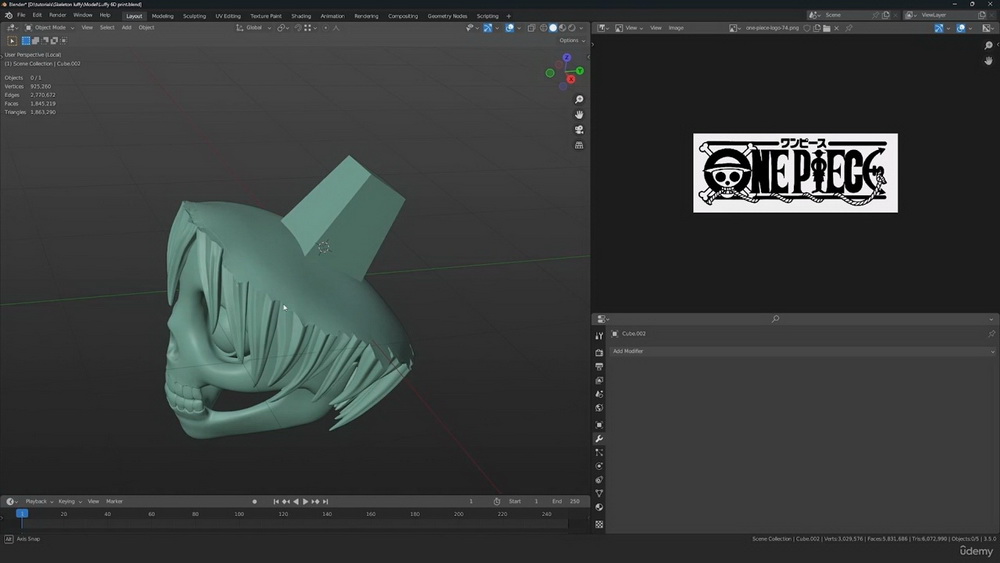
Task: Switch perspective/orthographic grid icon in viewport
Action: point(579,145)
